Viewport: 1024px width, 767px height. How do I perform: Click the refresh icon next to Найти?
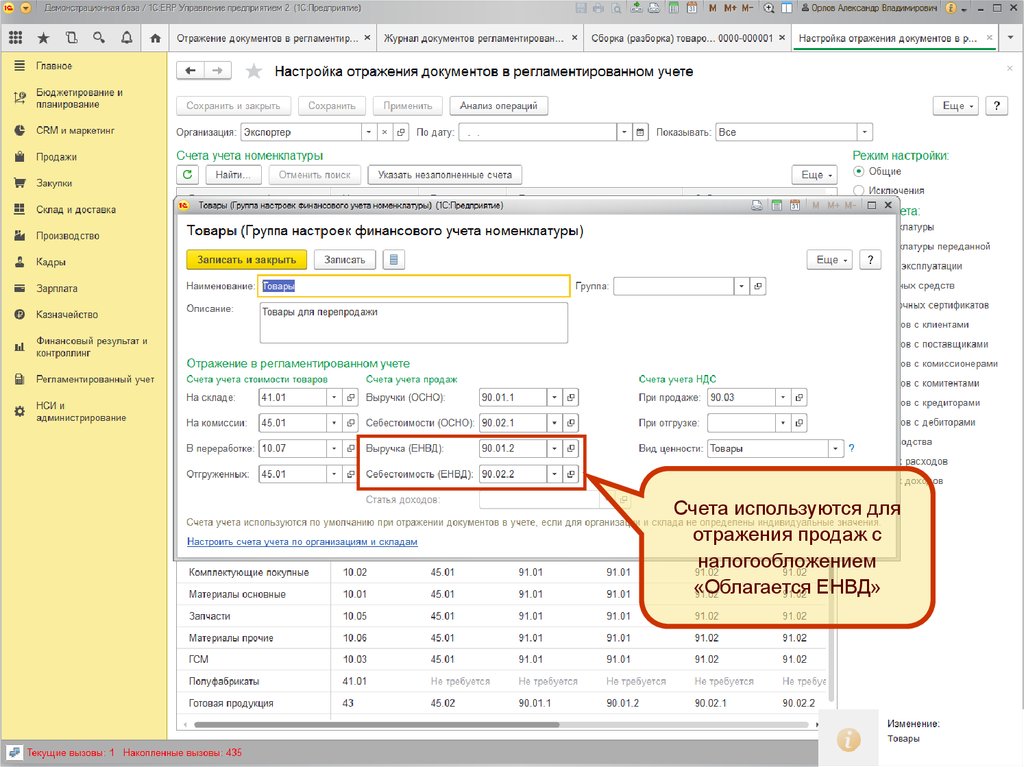(x=188, y=175)
